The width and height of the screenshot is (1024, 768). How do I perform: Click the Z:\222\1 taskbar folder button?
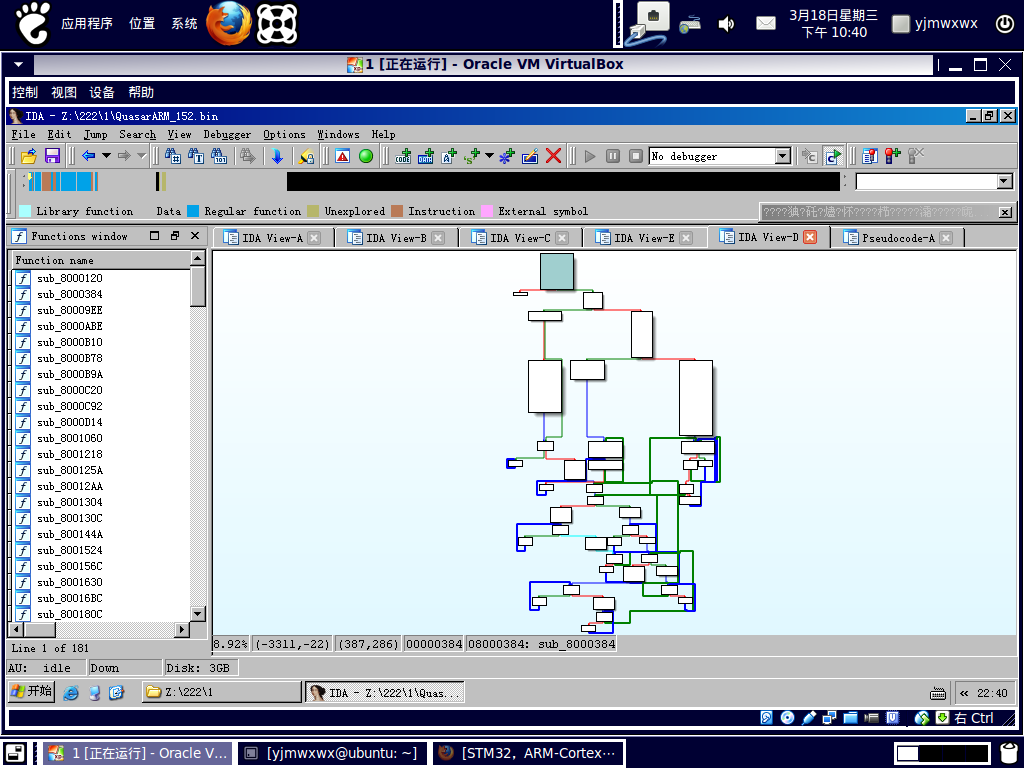(x=221, y=692)
